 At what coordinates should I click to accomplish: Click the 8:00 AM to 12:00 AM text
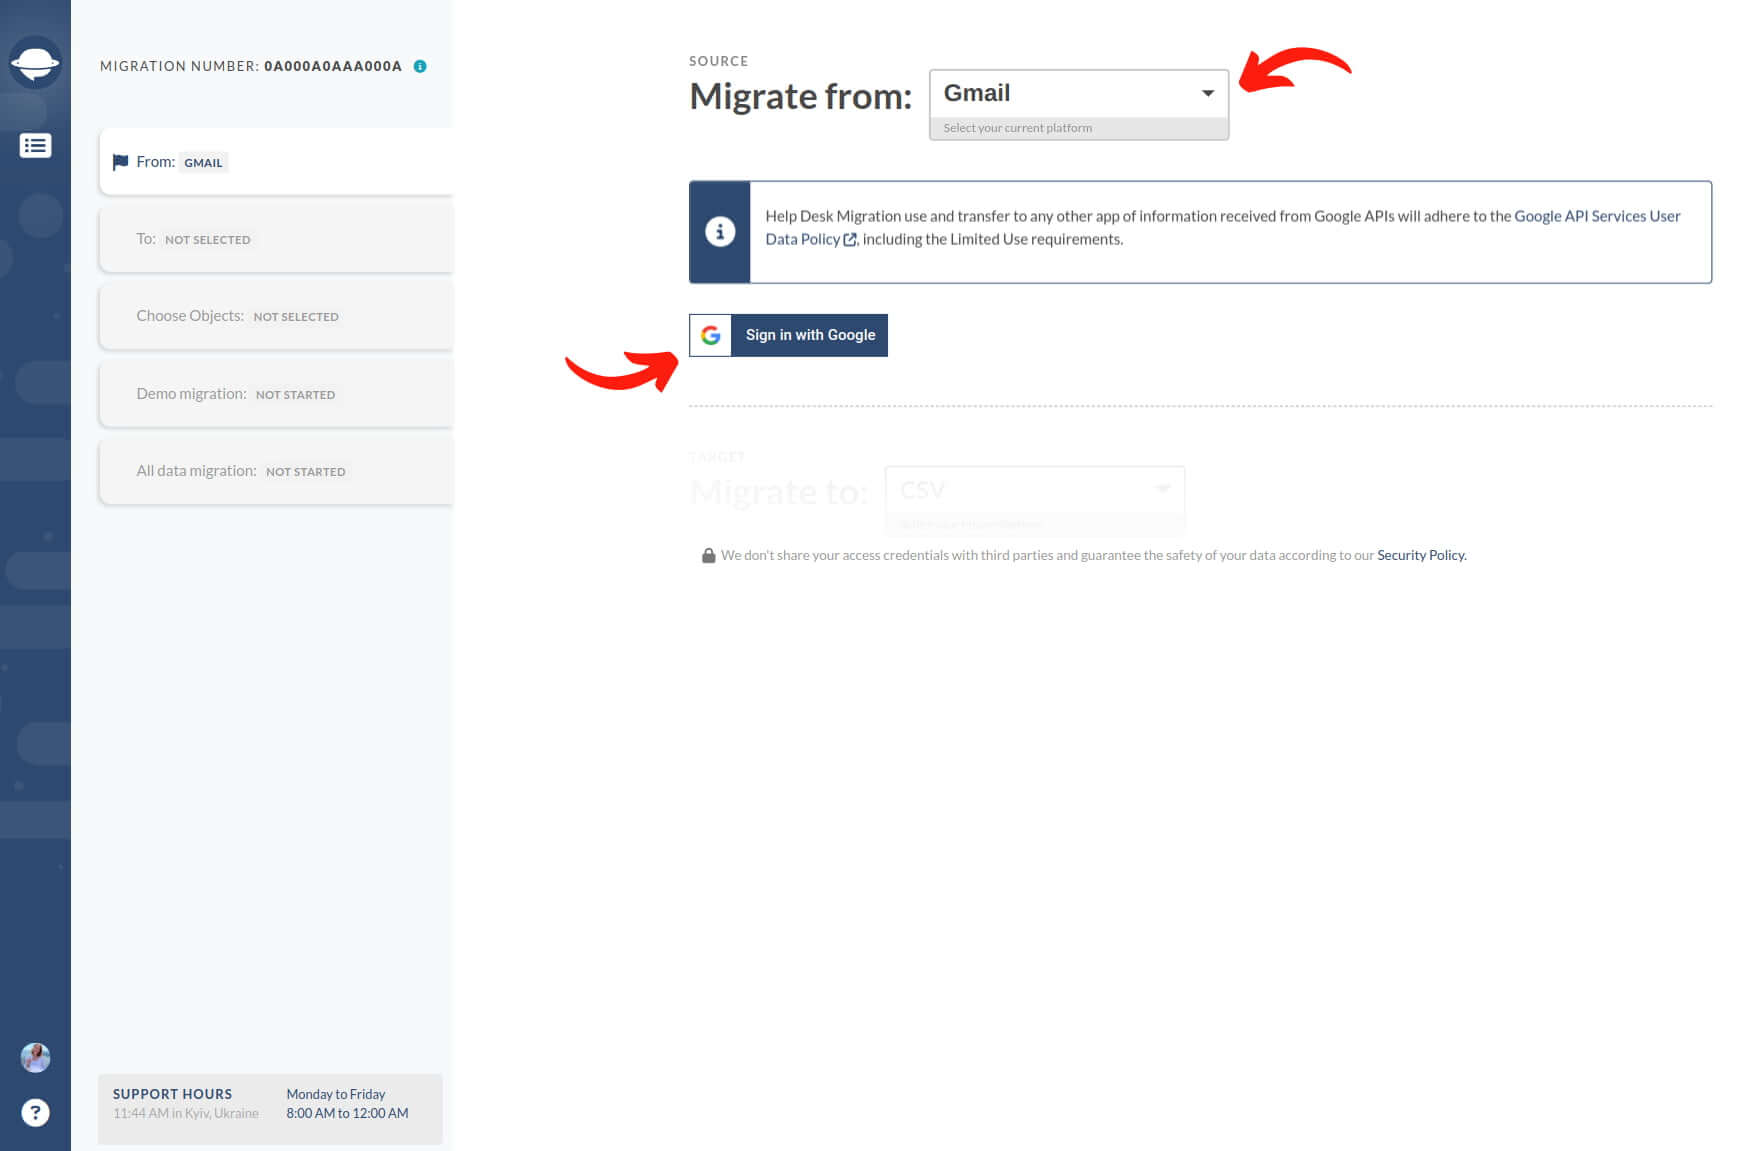coord(347,1113)
